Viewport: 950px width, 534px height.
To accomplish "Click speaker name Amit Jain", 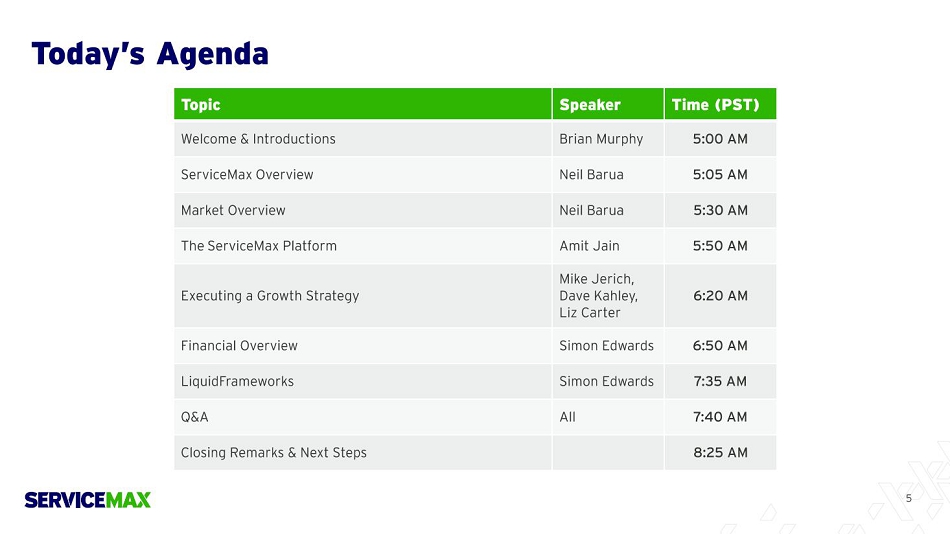I will coord(590,246).
